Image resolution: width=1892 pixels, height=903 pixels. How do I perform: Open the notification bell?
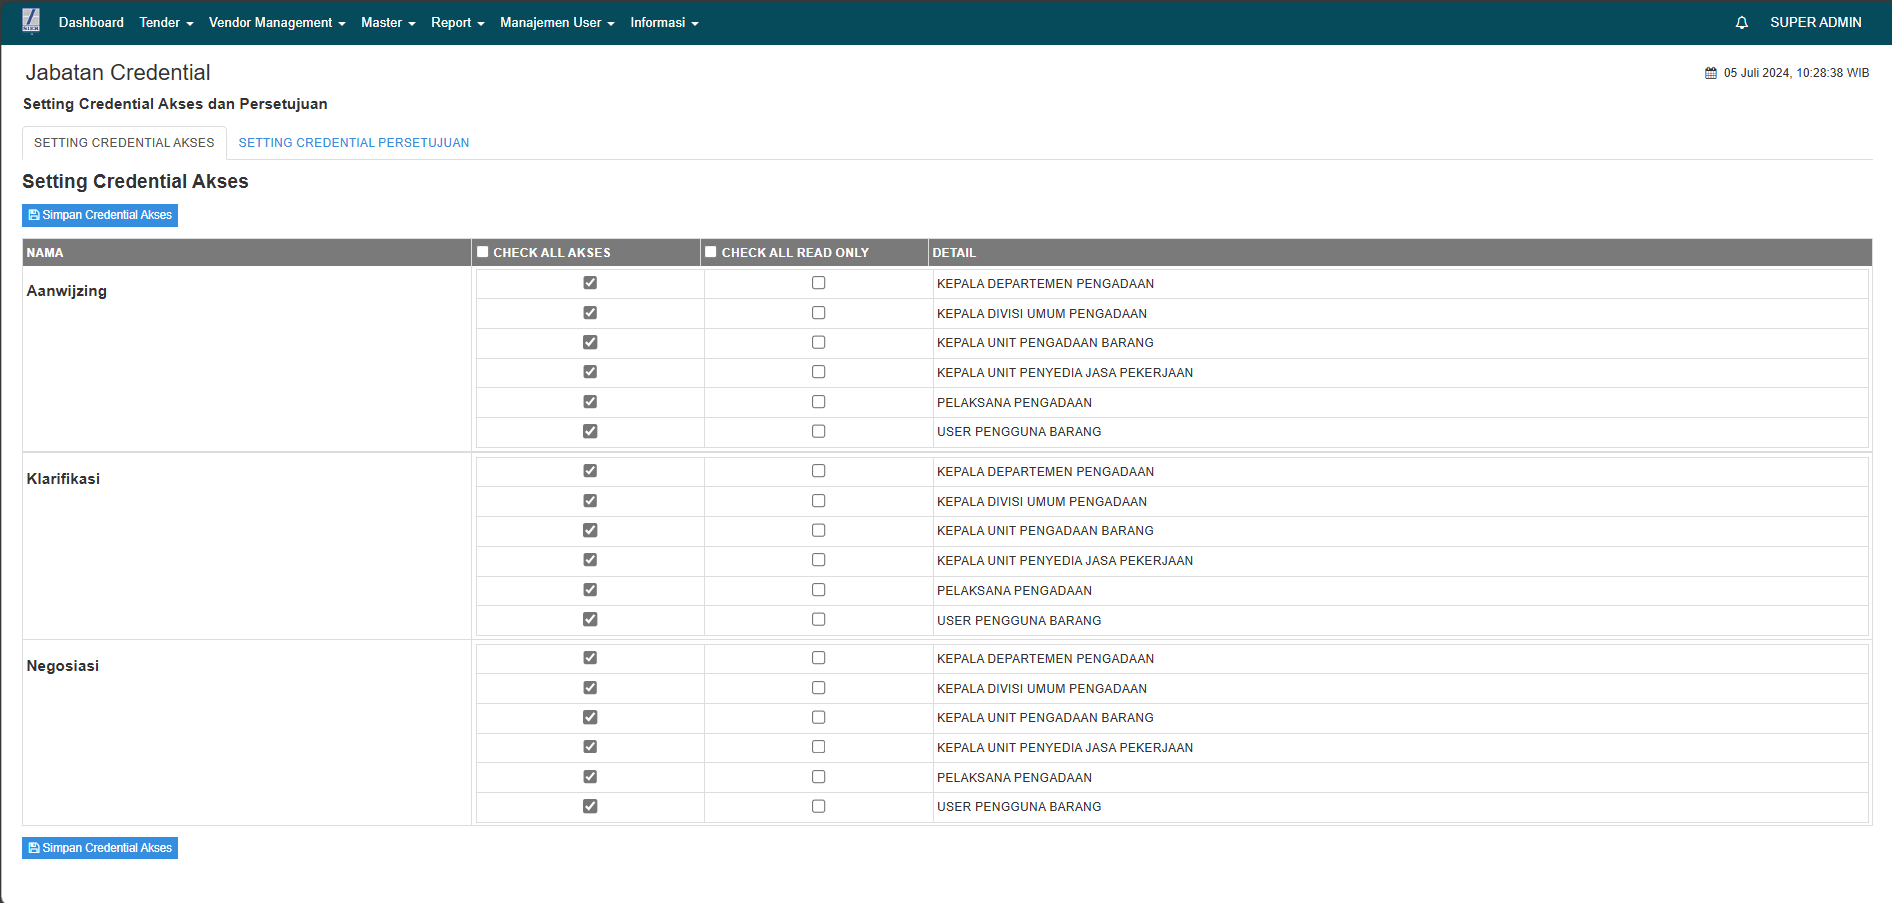point(1741,22)
